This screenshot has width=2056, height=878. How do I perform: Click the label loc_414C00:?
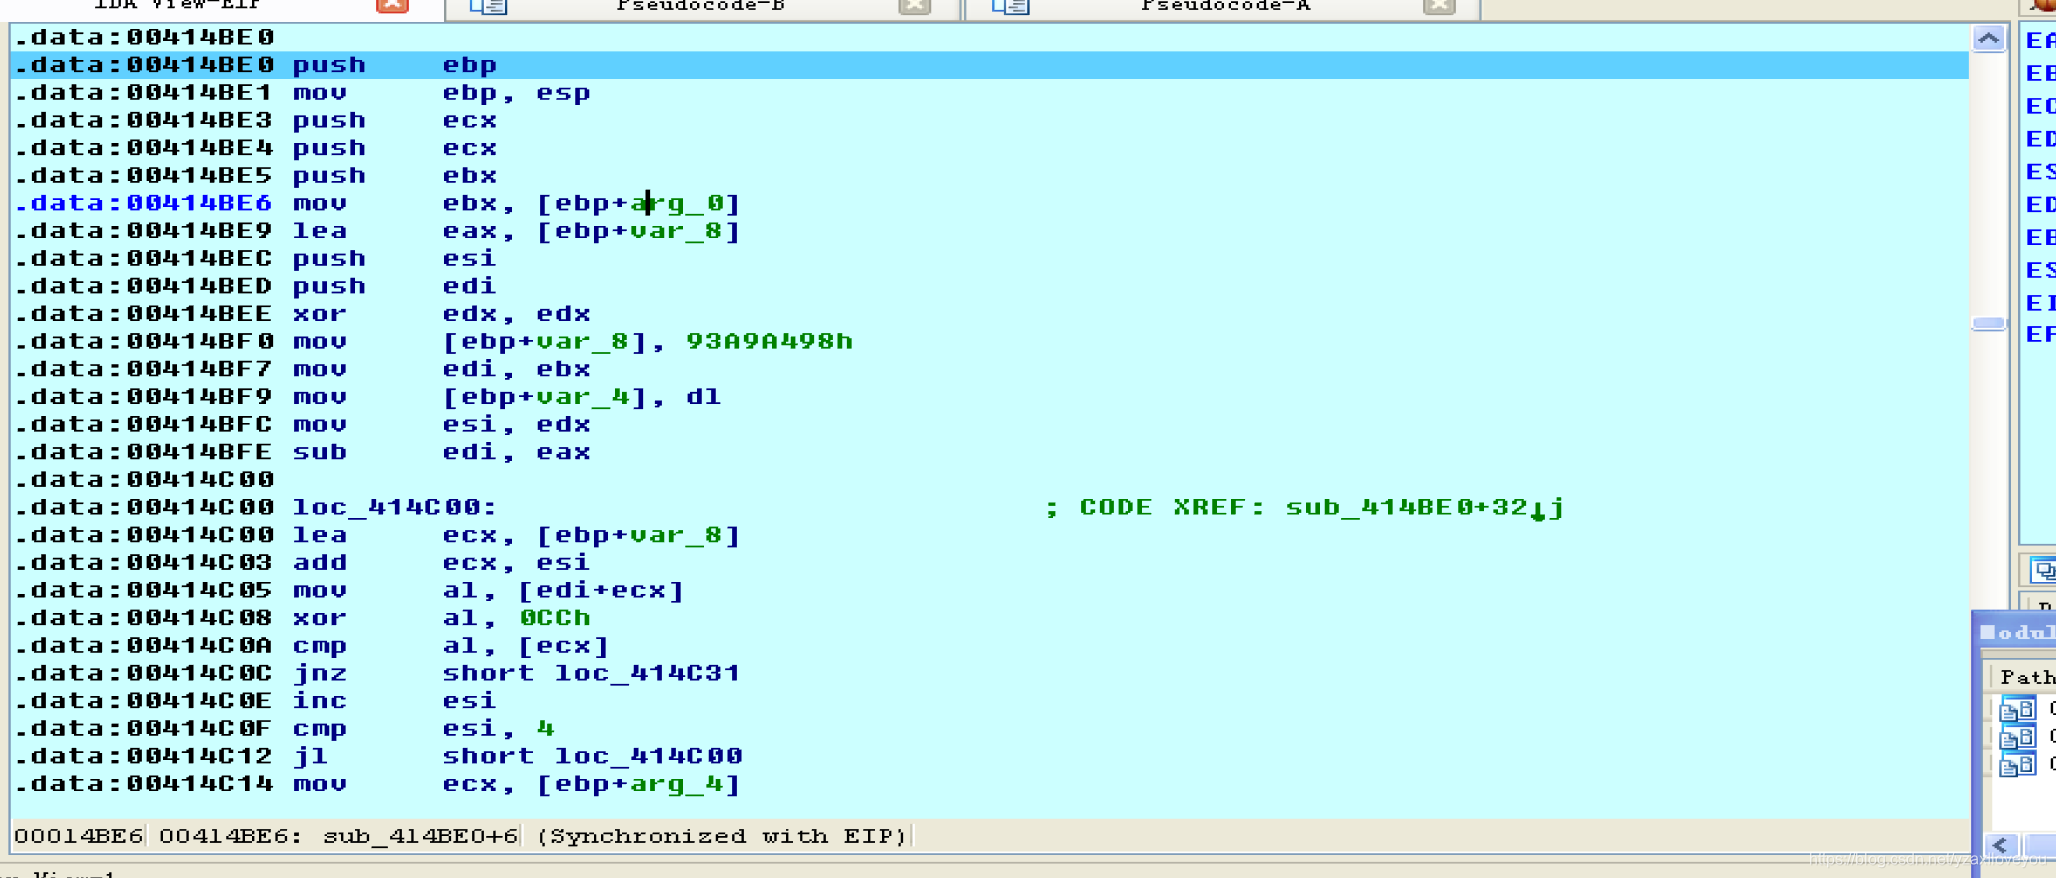394,507
